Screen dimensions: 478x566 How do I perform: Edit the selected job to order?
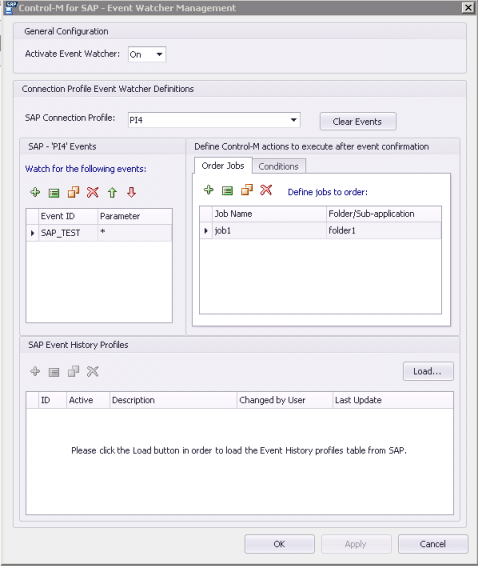pos(227,191)
